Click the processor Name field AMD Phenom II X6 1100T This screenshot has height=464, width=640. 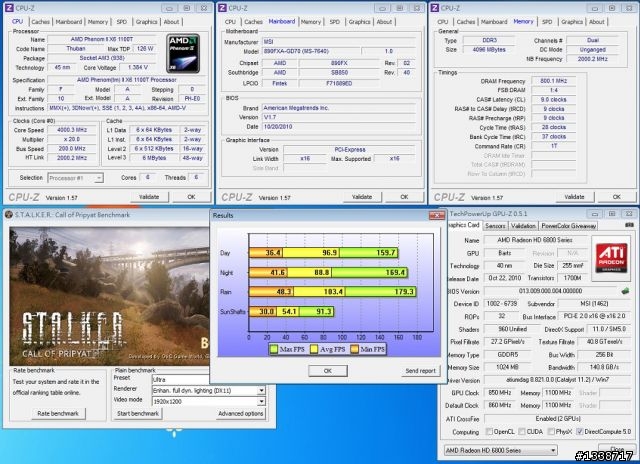(x=102, y=39)
